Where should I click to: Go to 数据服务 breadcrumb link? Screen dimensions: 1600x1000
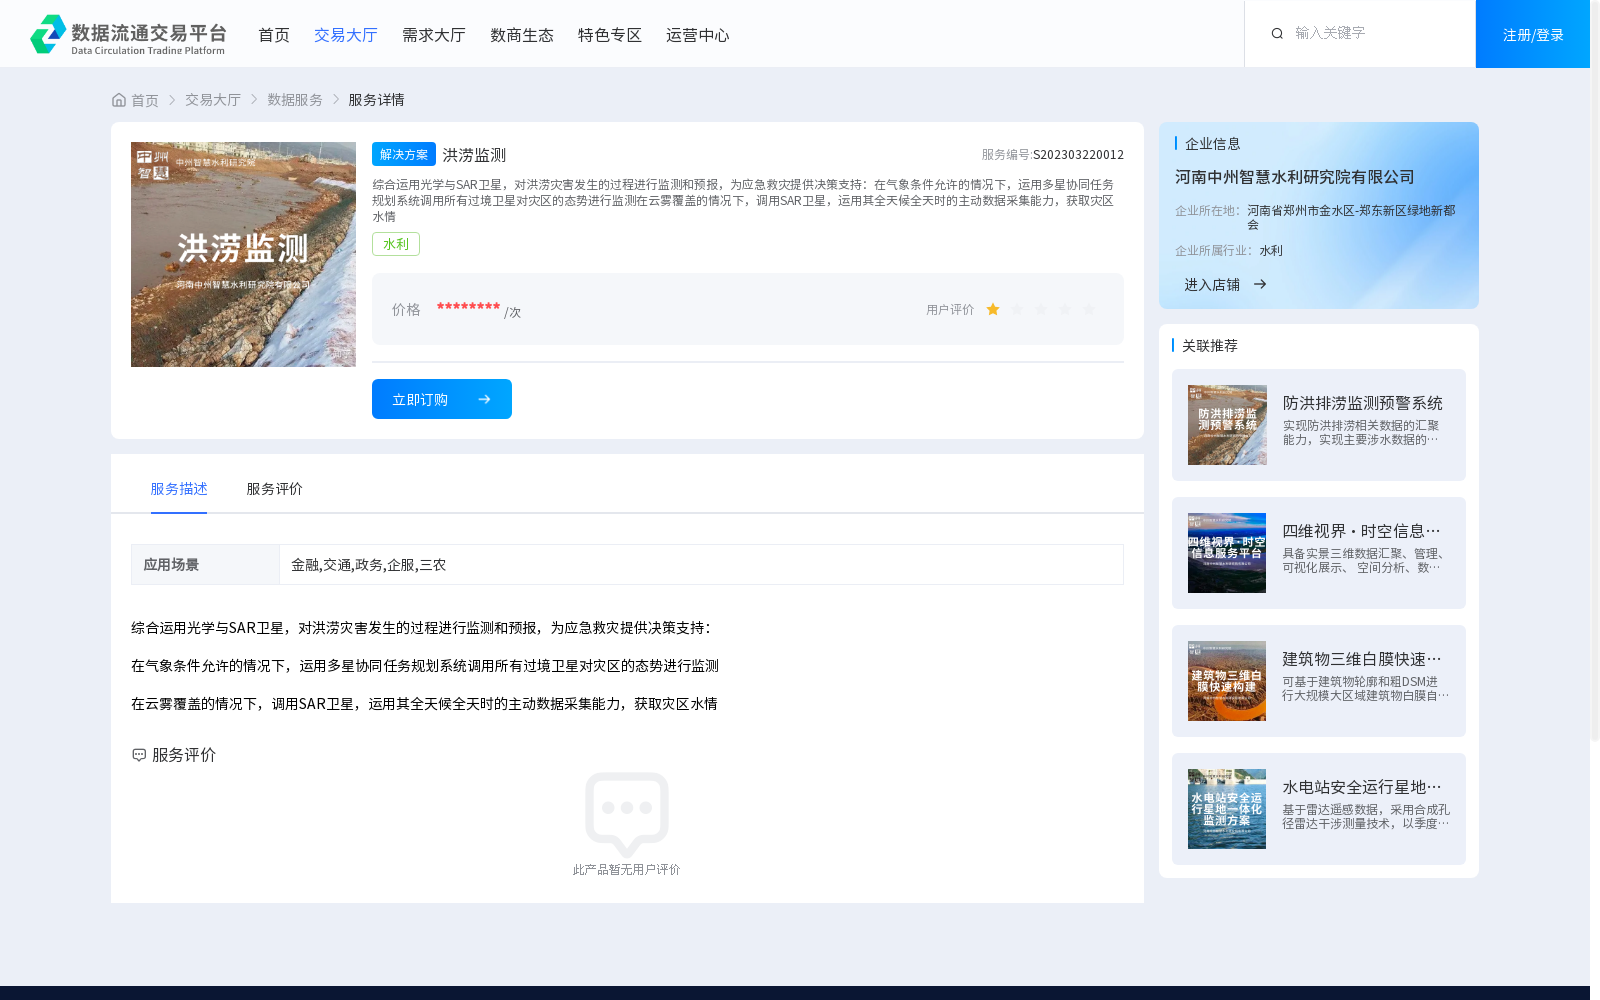pos(295,100)
